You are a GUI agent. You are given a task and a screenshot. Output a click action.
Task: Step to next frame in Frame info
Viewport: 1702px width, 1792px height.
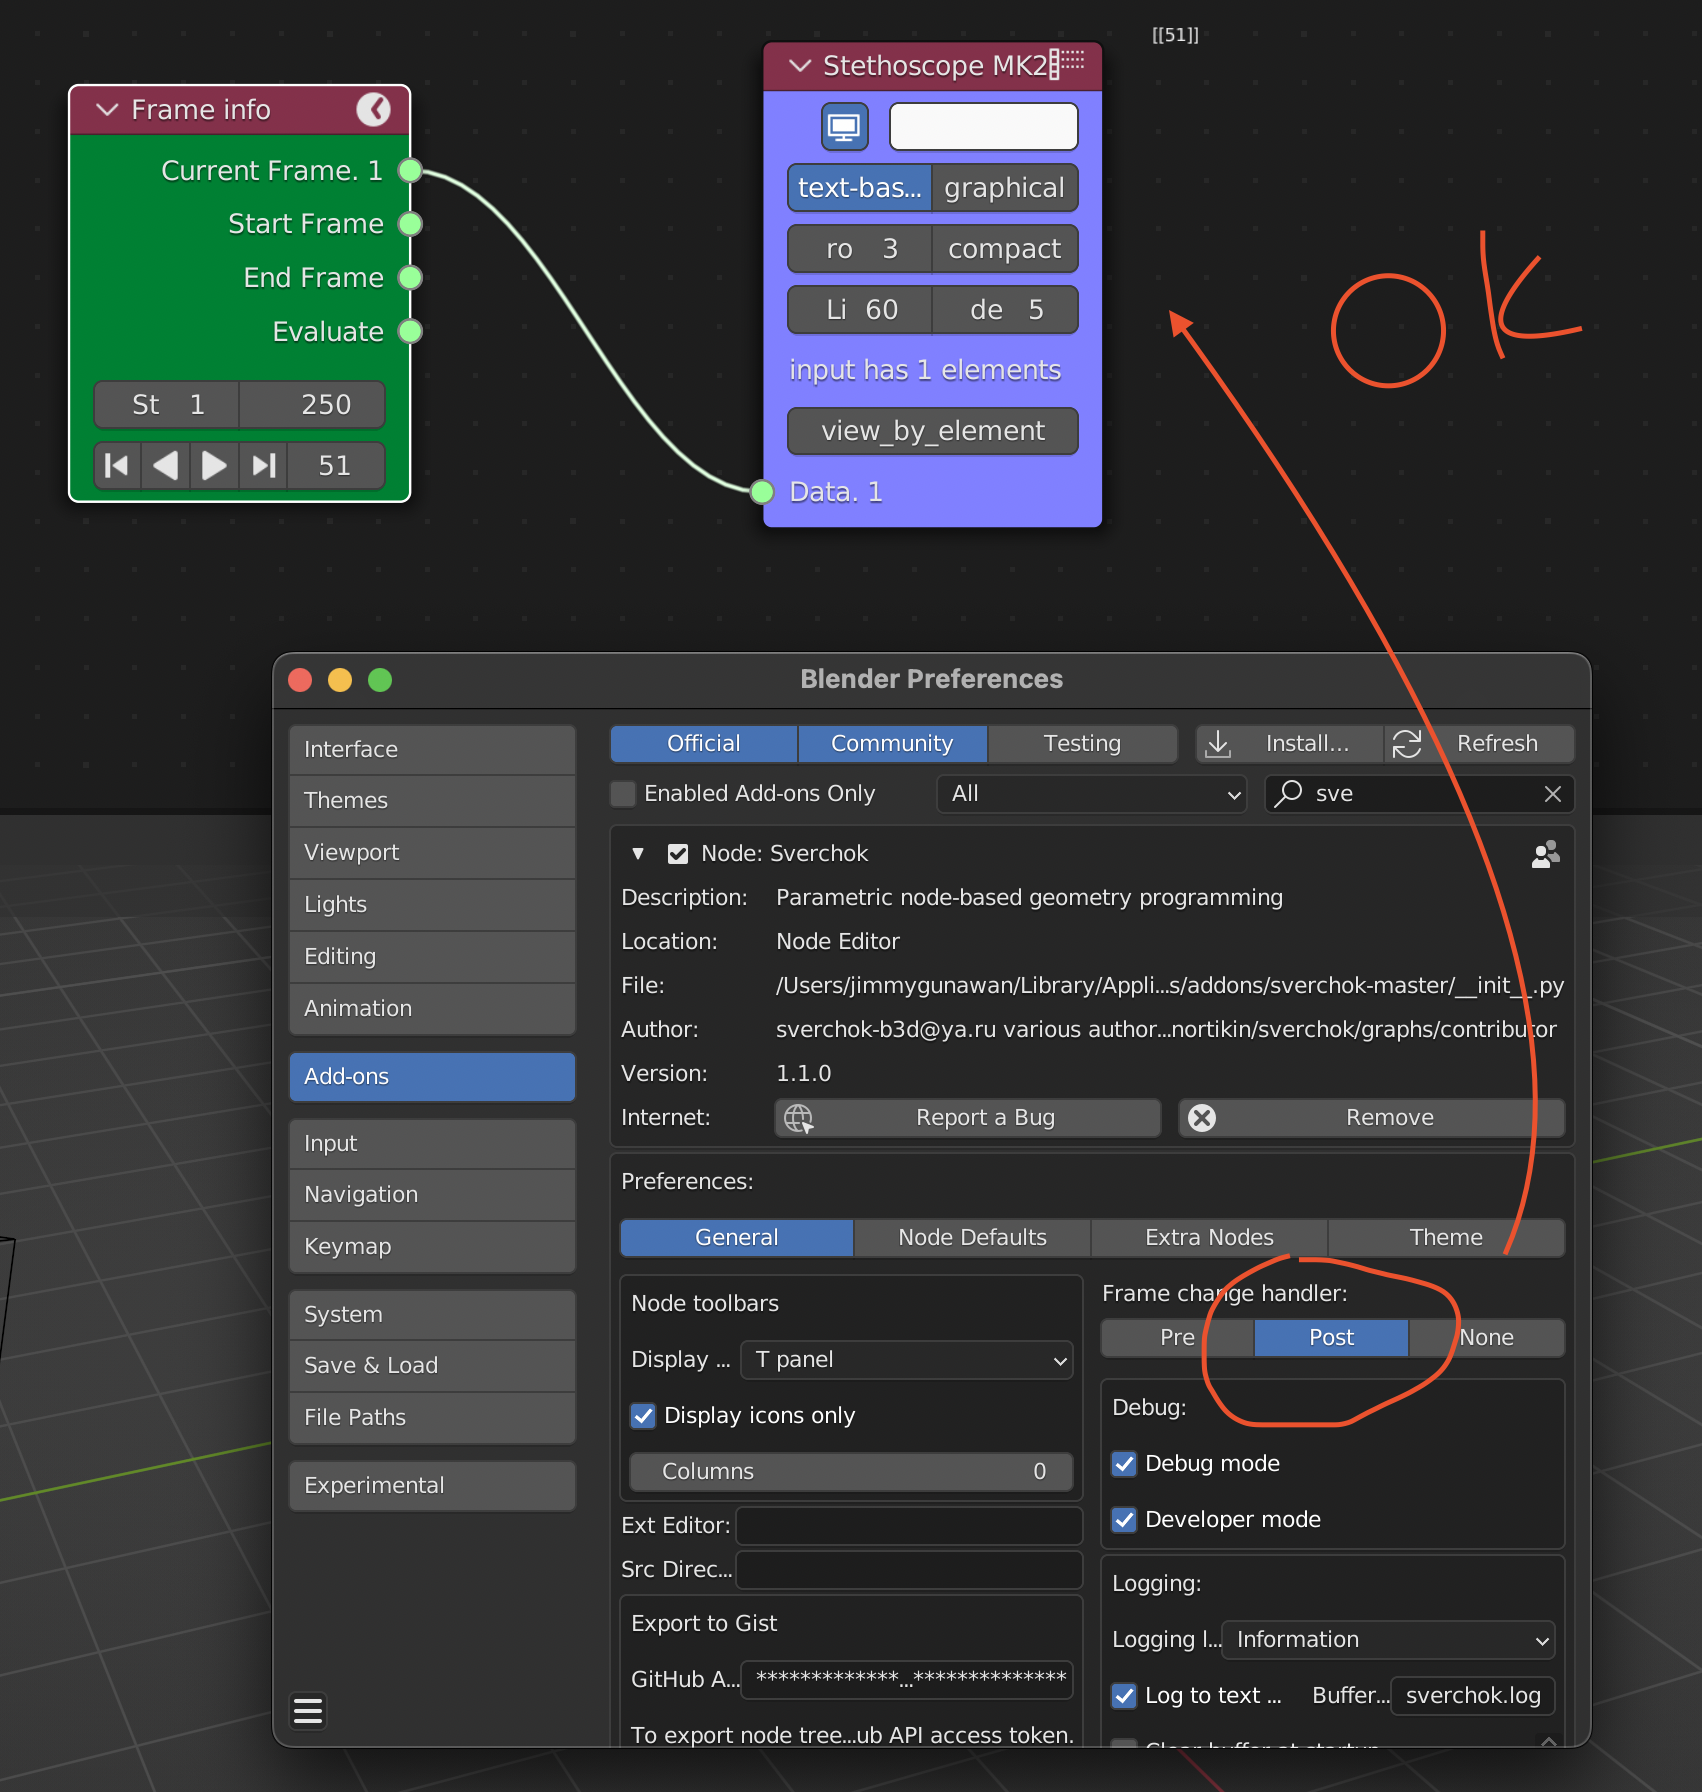(214, 465)
